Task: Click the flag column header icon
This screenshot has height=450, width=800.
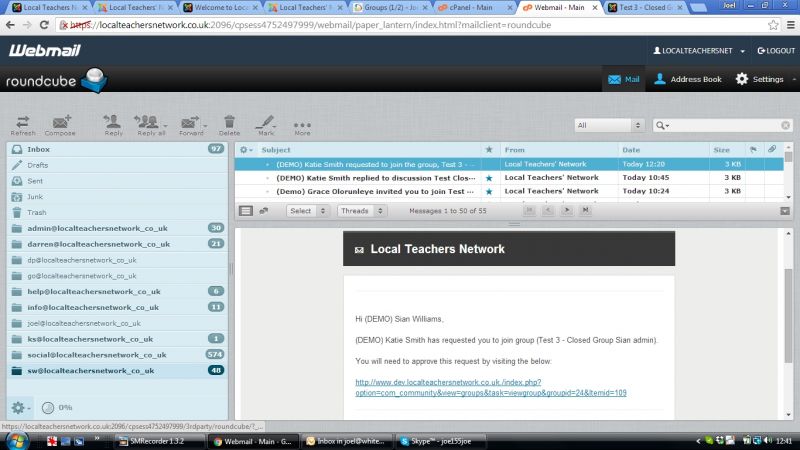Action: click(753, 149)
